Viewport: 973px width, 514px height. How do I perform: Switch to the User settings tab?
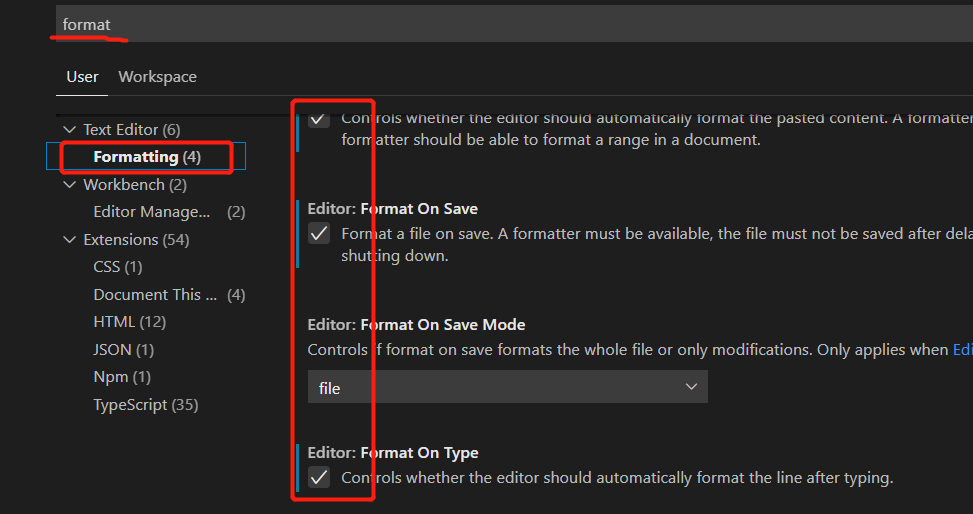coord(82,77)
